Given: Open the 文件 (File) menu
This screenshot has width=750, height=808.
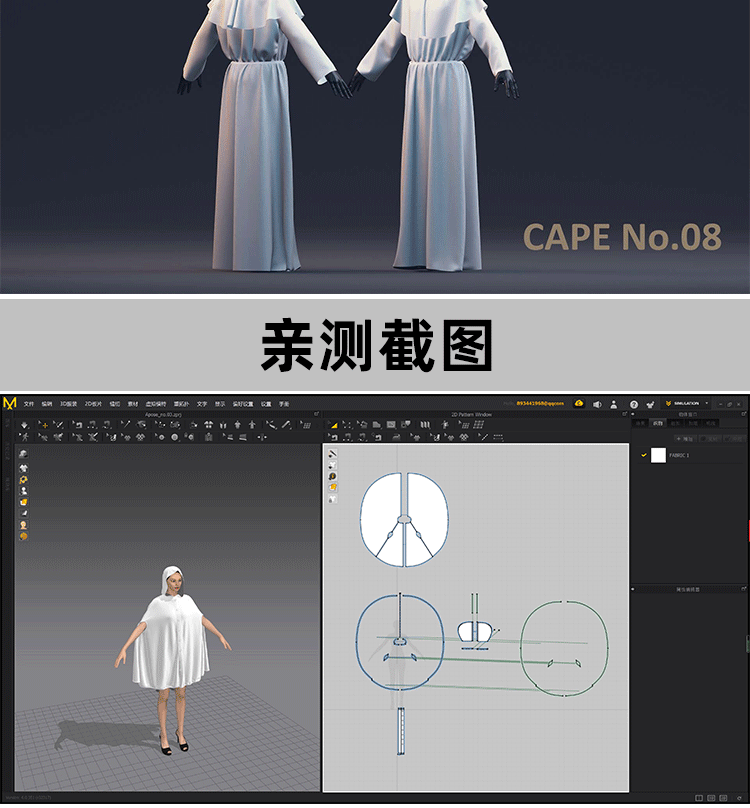Looking at the screenshot, I should click(29, 404).
